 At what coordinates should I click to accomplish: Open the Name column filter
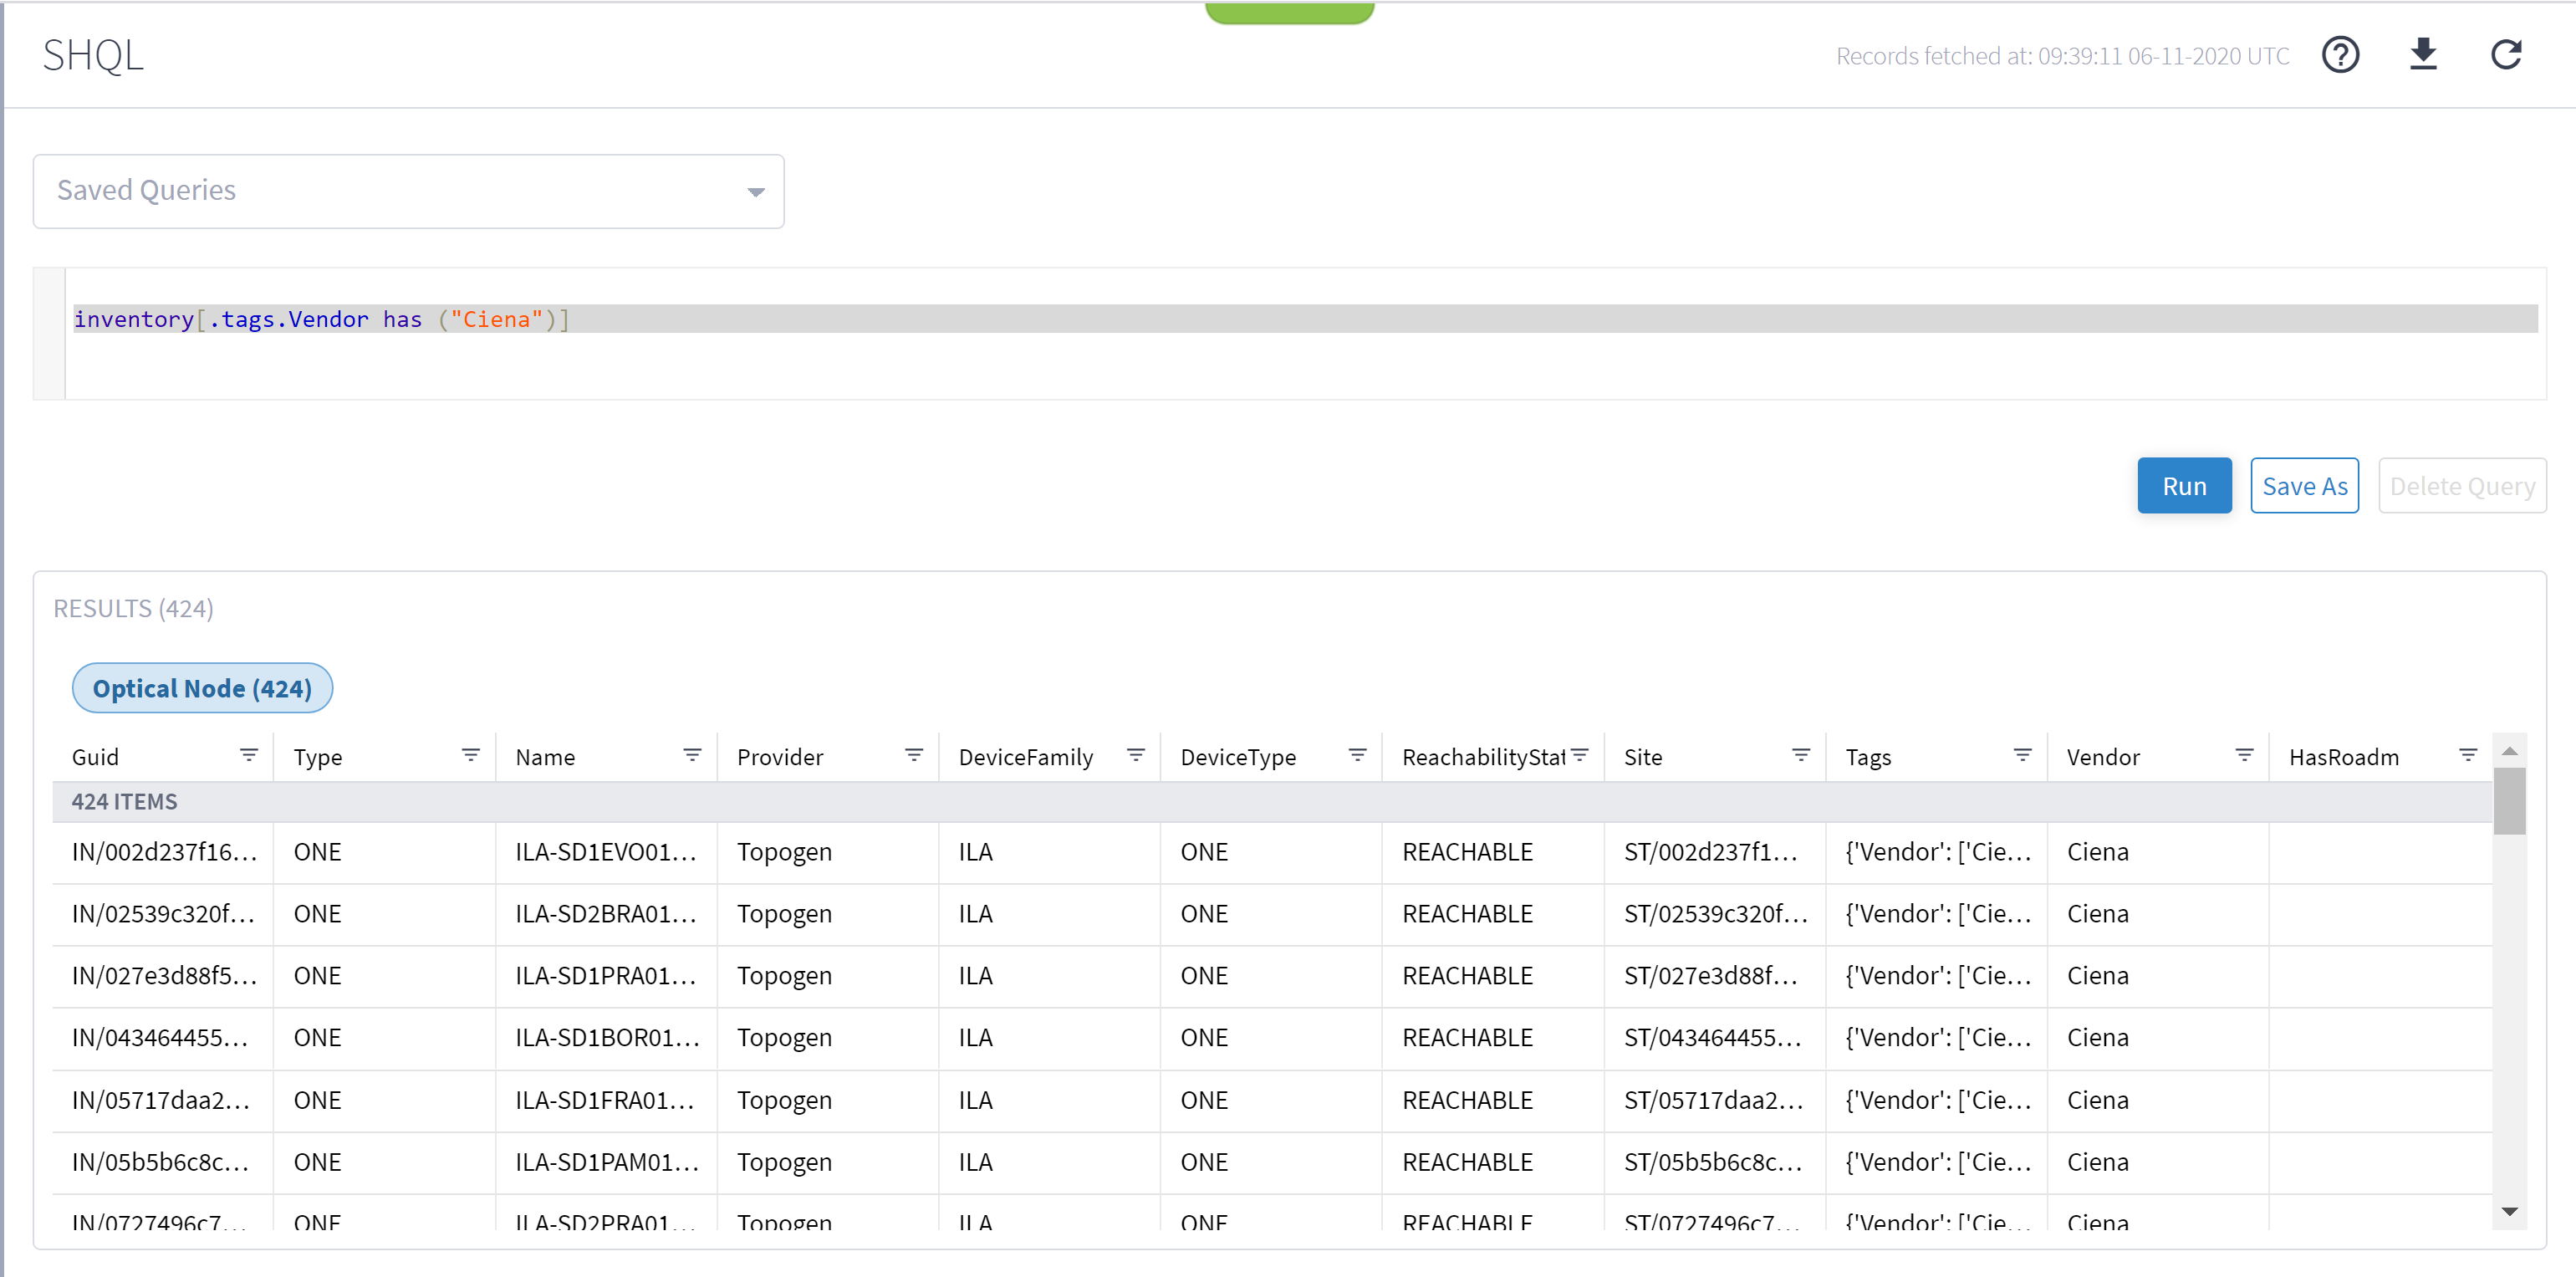(x=692, y=755)
